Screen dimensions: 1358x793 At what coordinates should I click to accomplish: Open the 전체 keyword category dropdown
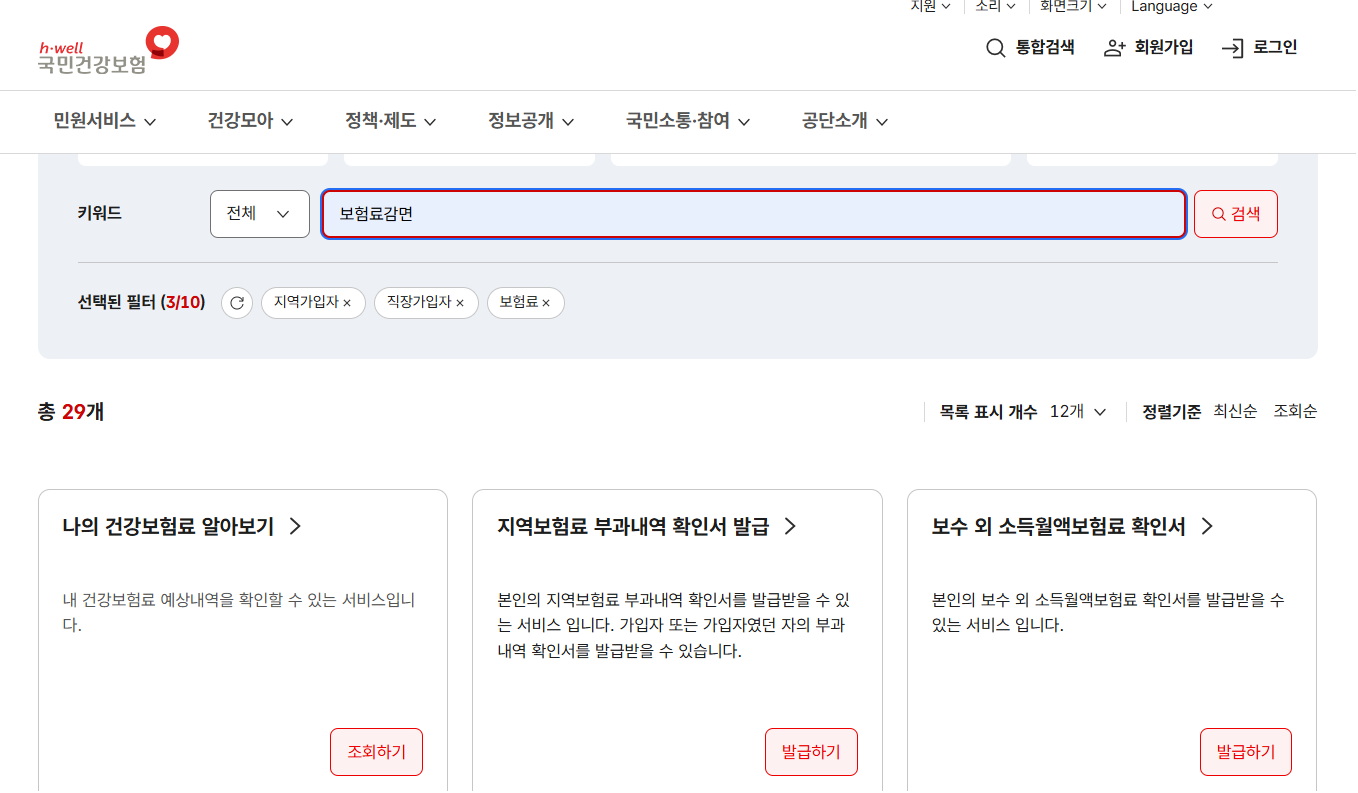click(259, 213)
